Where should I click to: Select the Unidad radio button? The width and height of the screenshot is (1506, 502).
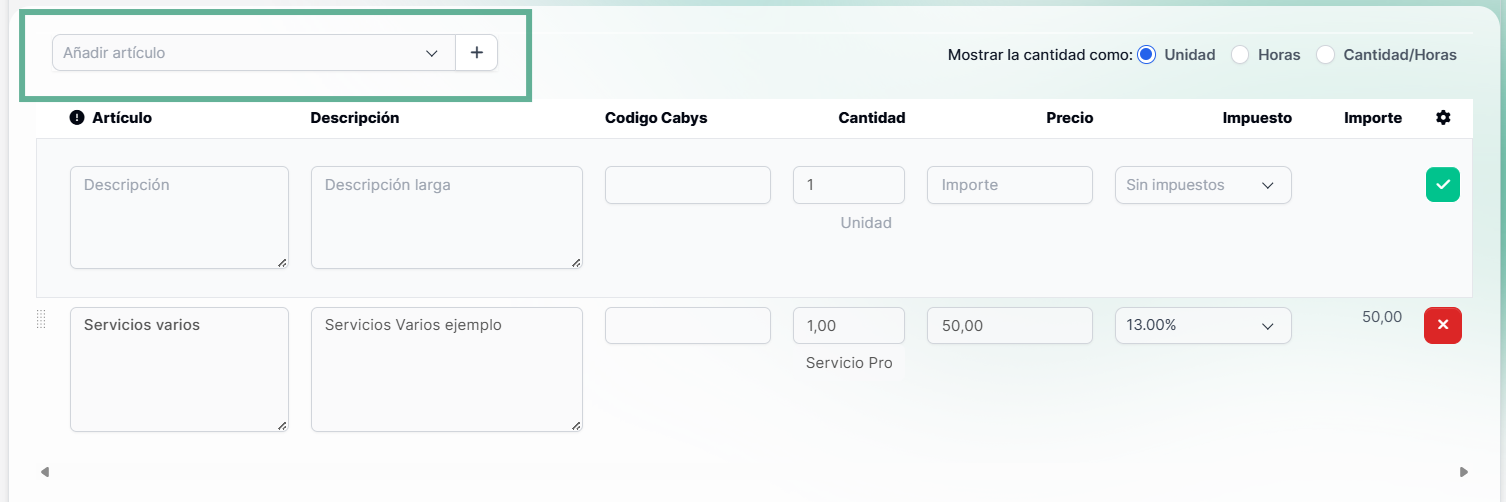coord(1146,55)
